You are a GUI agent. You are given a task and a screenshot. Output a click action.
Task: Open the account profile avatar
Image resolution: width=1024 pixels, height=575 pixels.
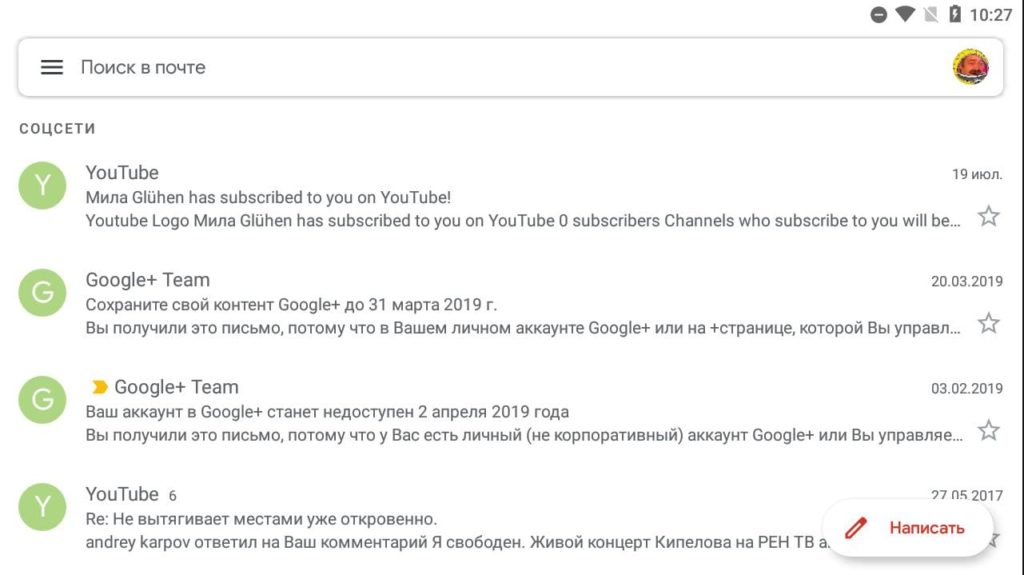coord(970,67)
